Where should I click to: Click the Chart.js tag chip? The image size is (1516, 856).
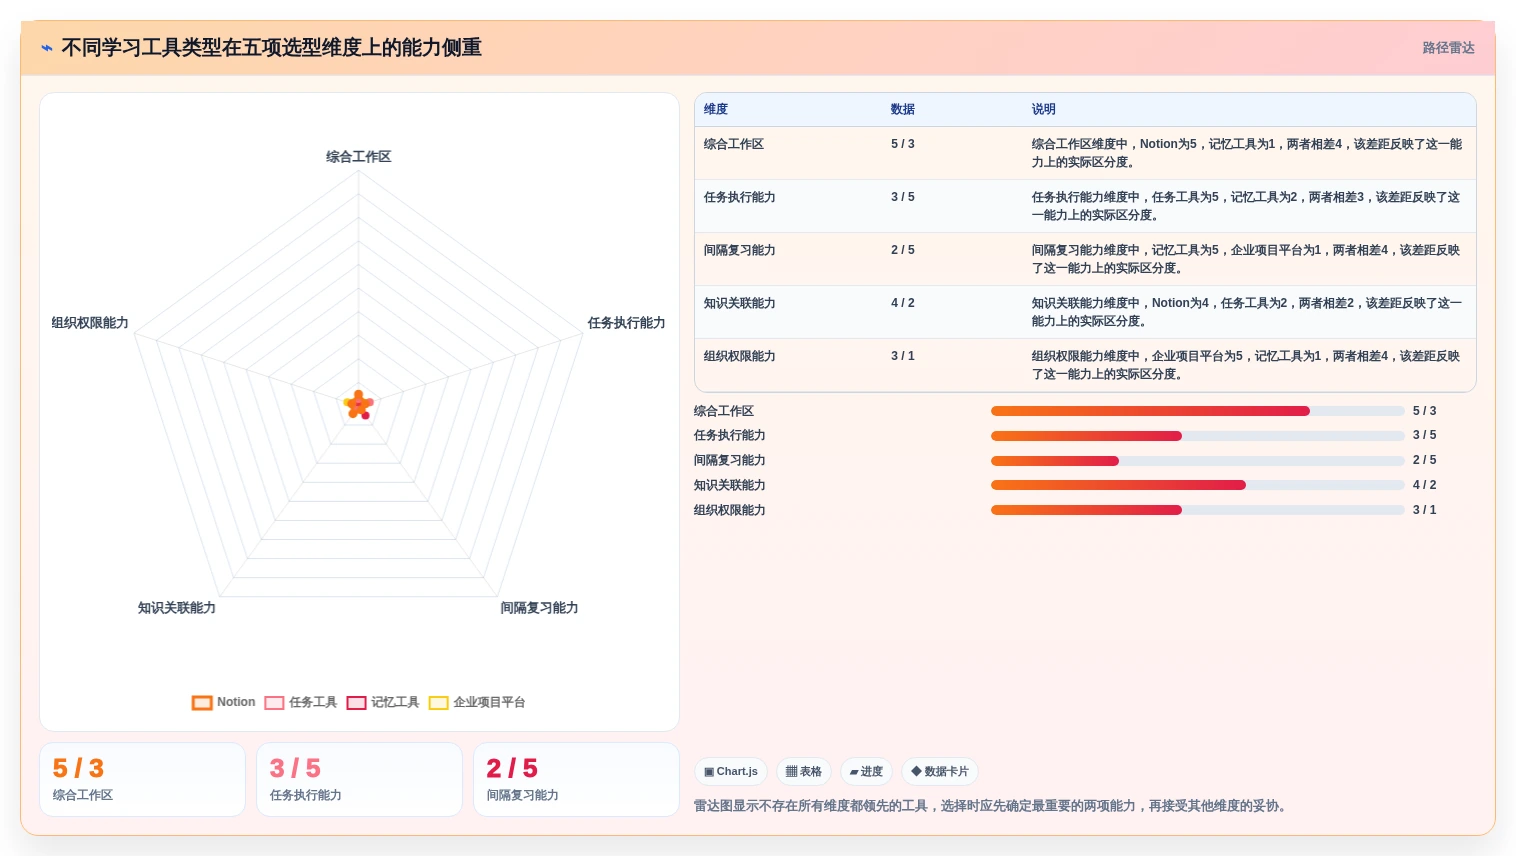[731, 771]
